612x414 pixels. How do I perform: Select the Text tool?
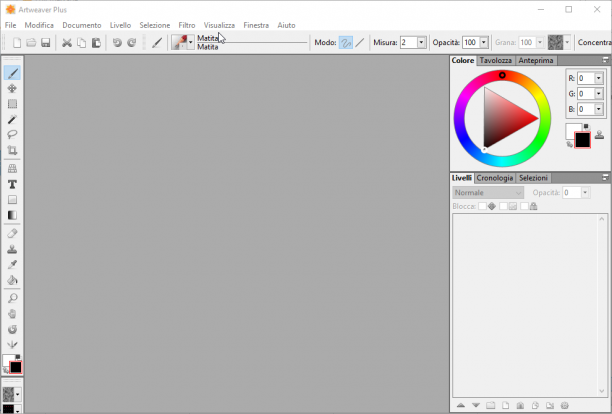12,184
